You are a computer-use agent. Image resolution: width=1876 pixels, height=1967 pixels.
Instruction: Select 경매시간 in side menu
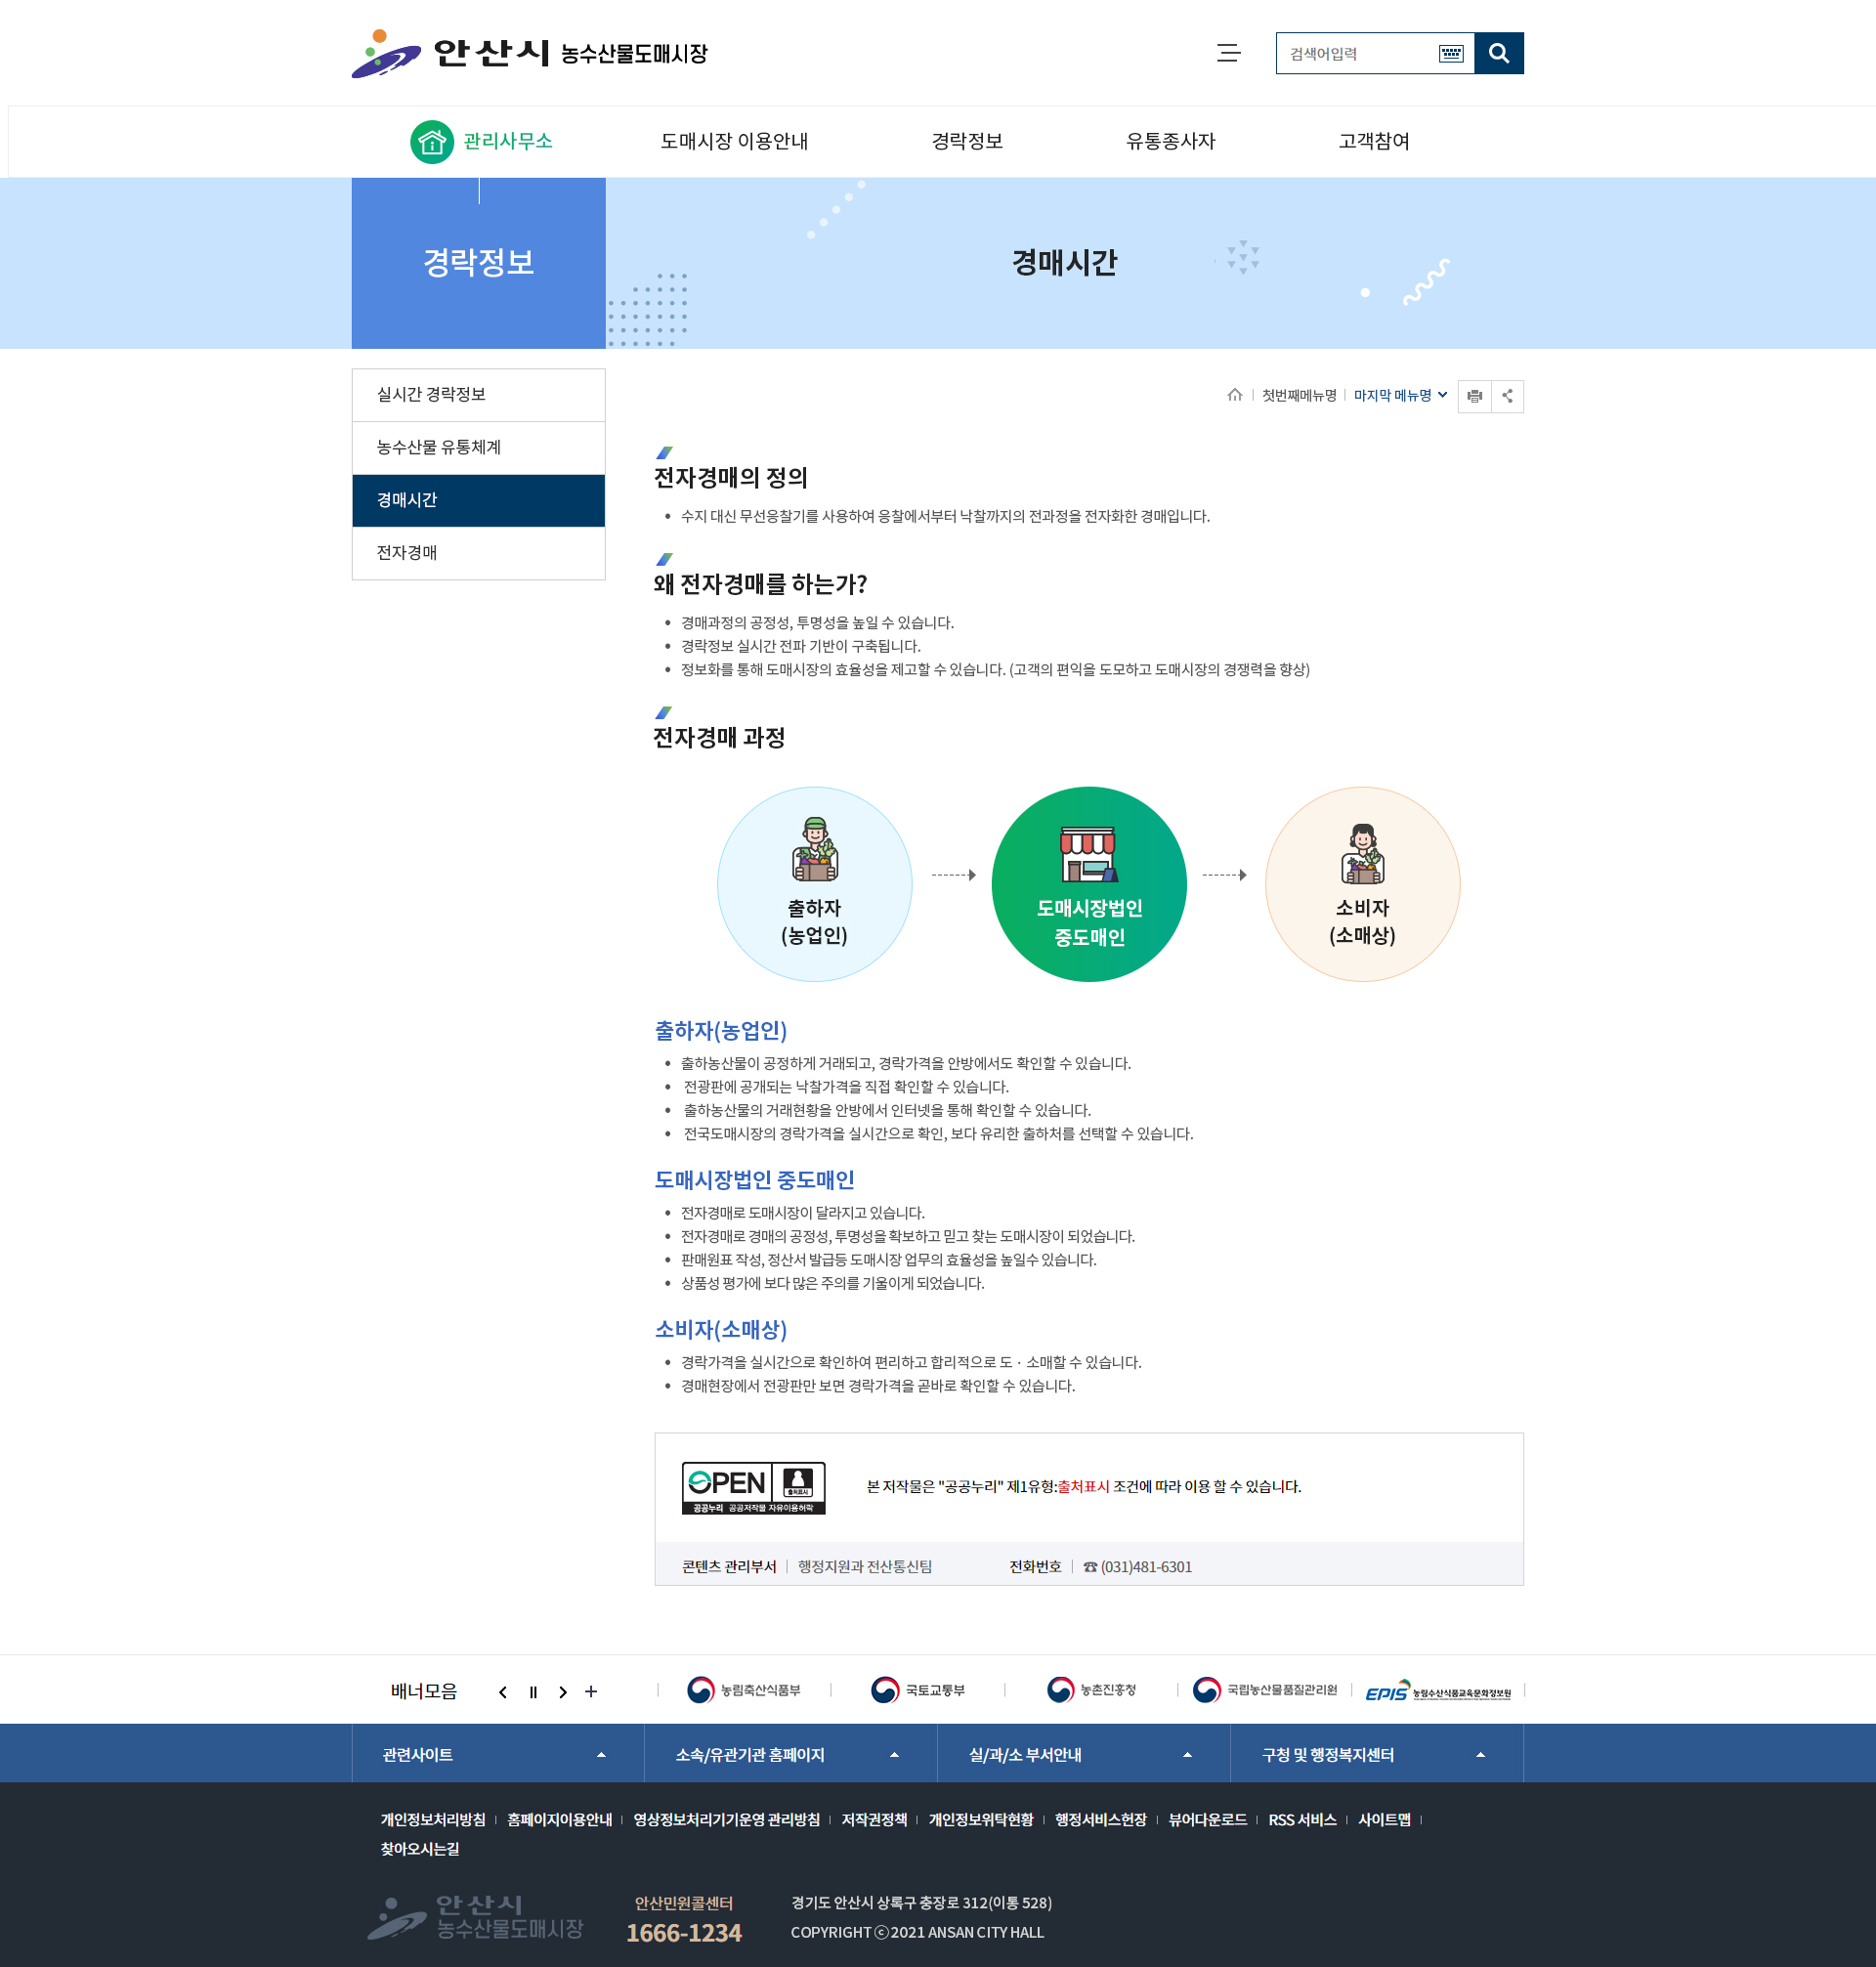coord(478,500)
